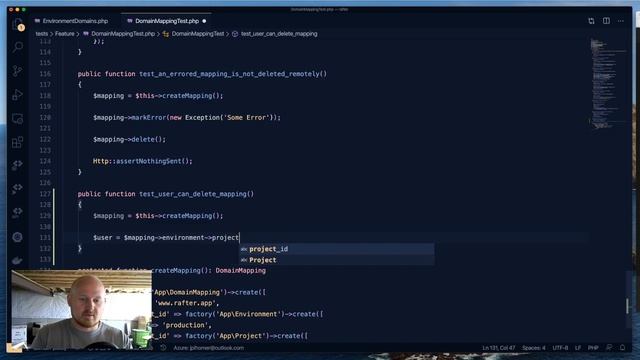Click the webcam video overlay

click(82, 309)
